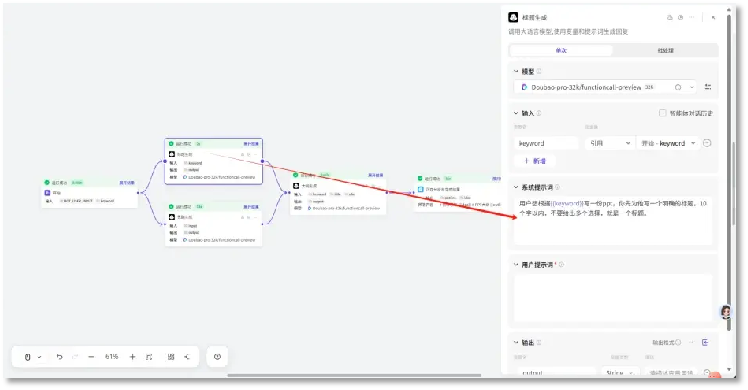The image size is (748, 390).
Task: Open the String output type dropdown
Action: [x=620, y=373]
